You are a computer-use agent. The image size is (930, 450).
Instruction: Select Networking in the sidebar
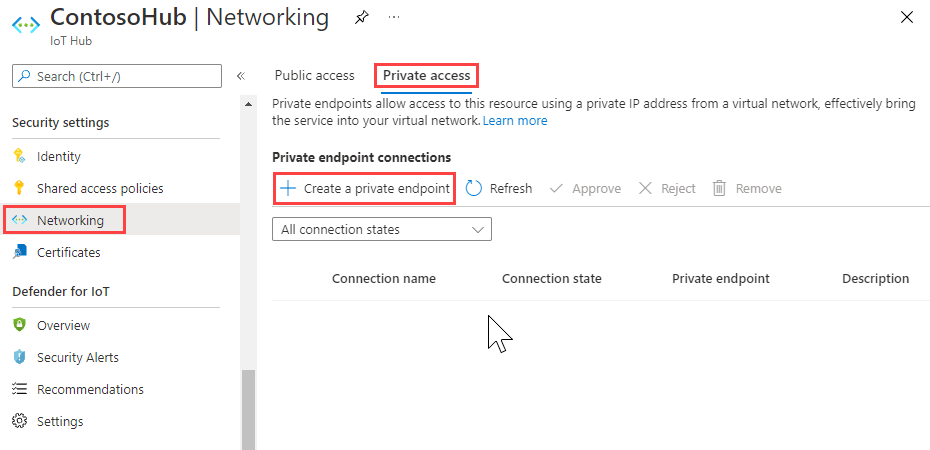coord(69,220)
